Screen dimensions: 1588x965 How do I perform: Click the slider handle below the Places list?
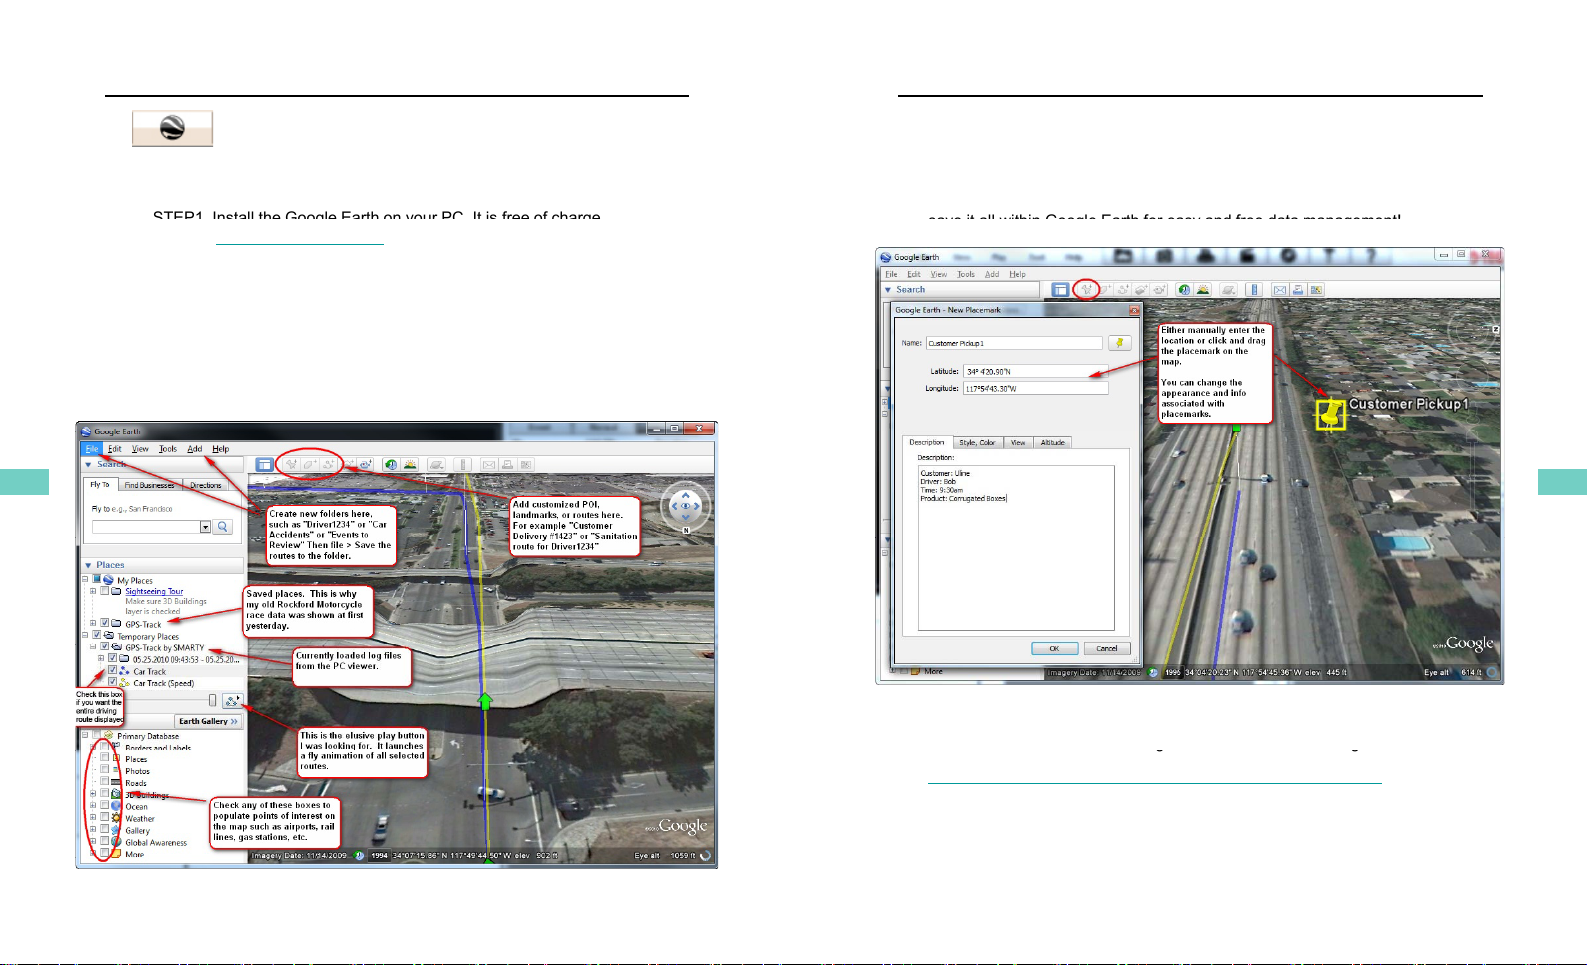[212, 701]
